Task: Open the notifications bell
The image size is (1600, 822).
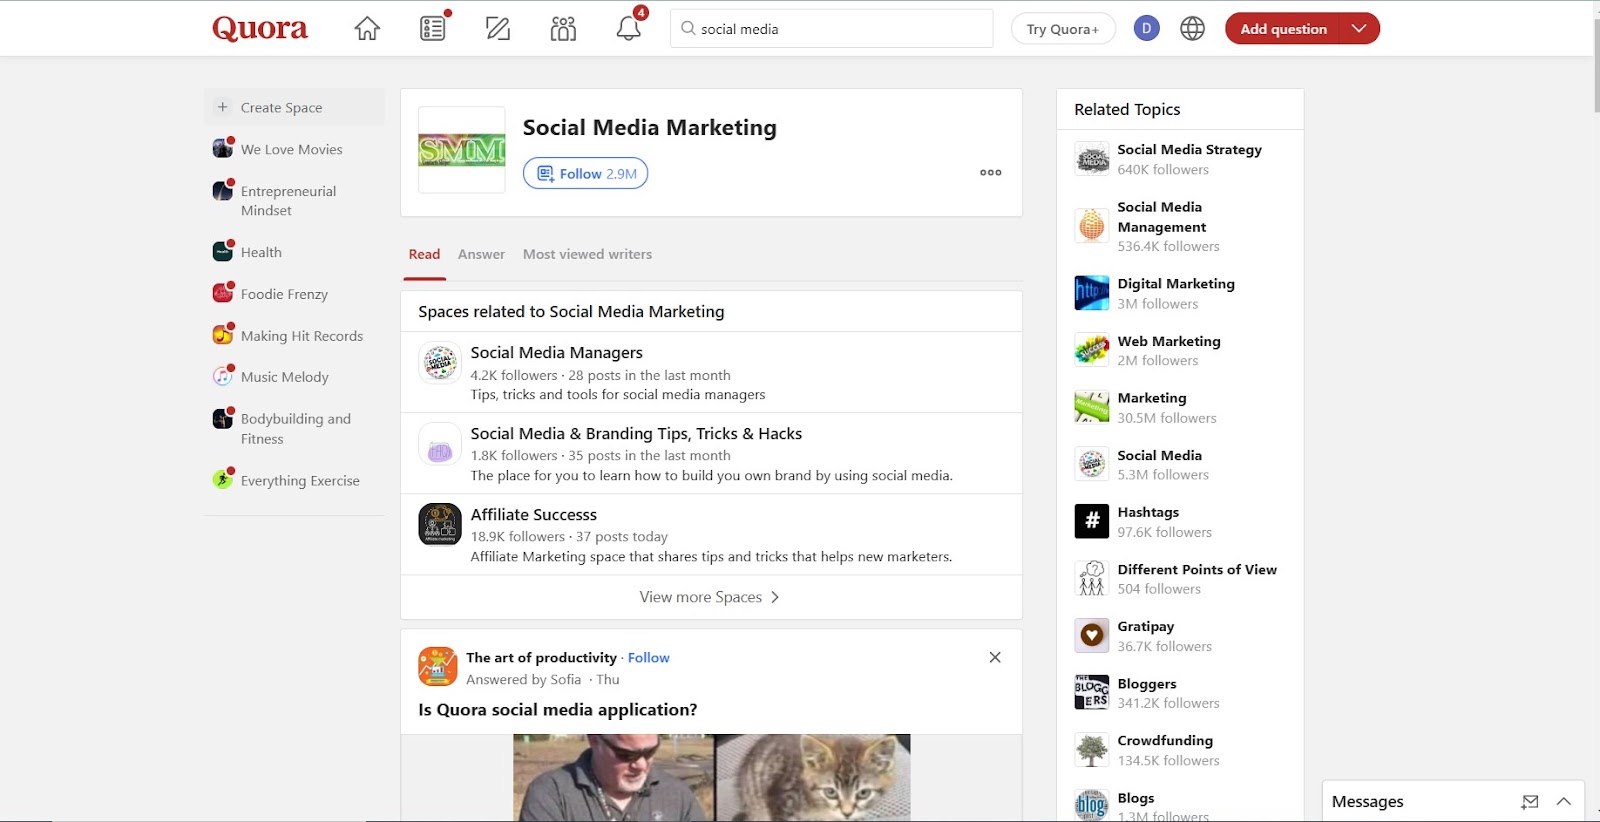Action: coord(629,28)
